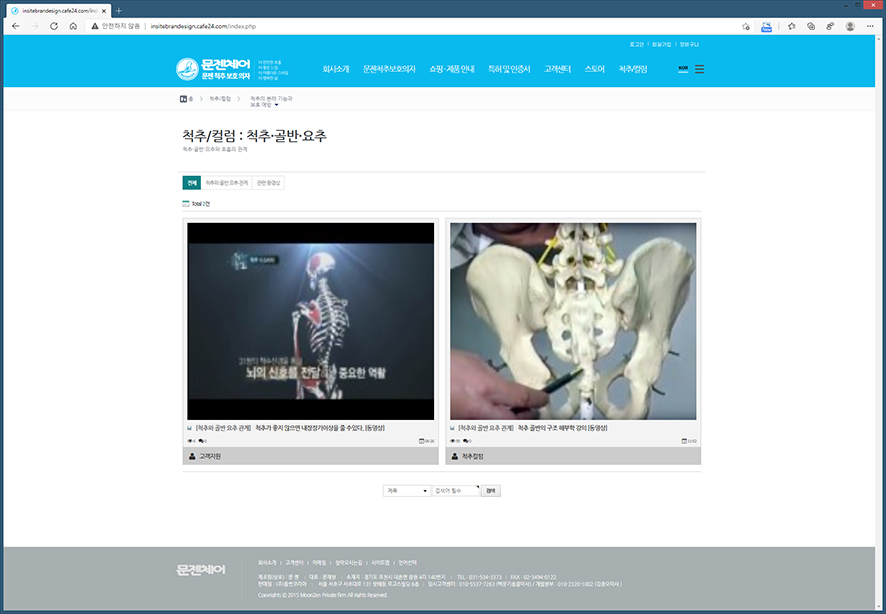Open the hamburger menu in the header

coord(699,69)
